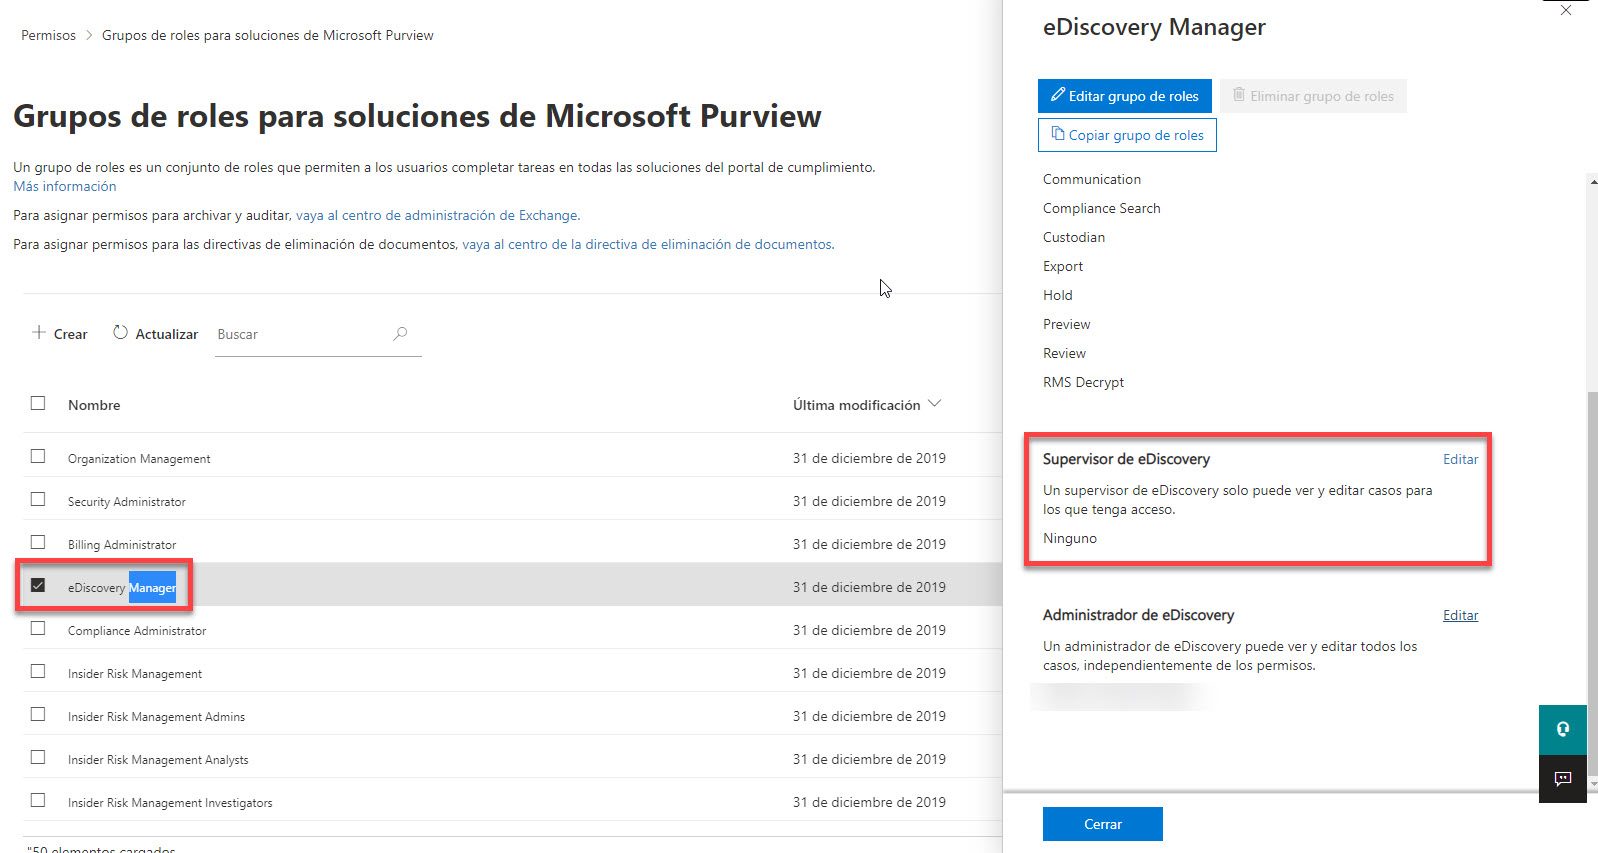Open the teal help headset icon
This screenshot has width=1598, height=853.
tap(1562, 729)
